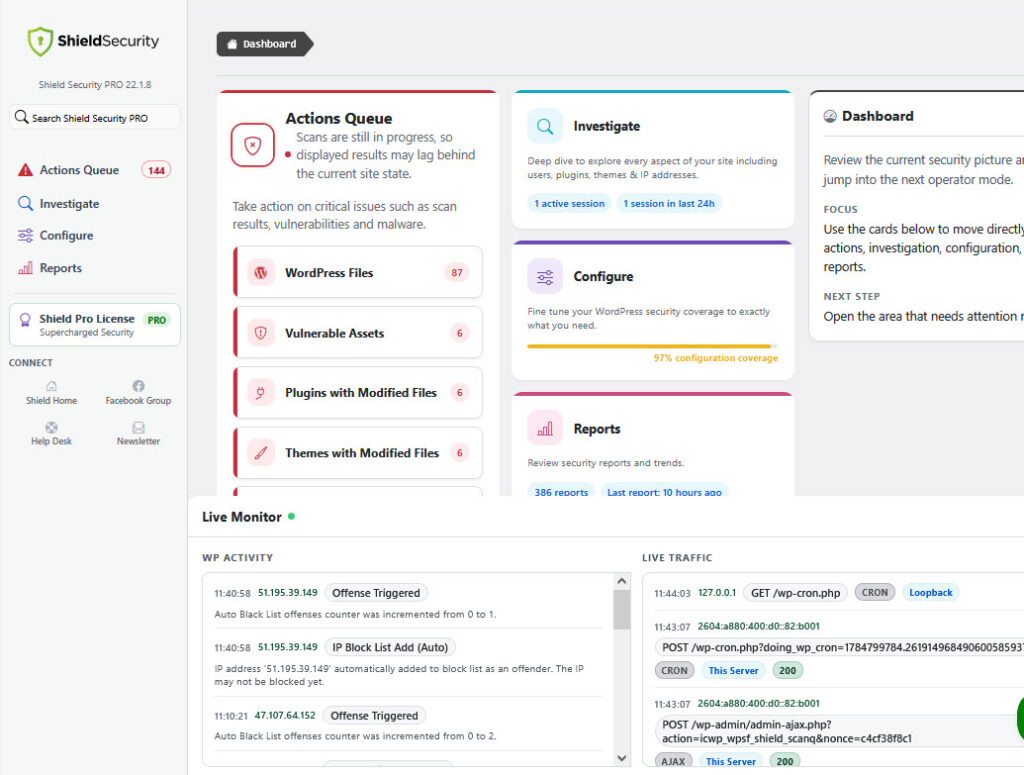Click the Reports bar chart icon in sidebar

tap(25, 268)
